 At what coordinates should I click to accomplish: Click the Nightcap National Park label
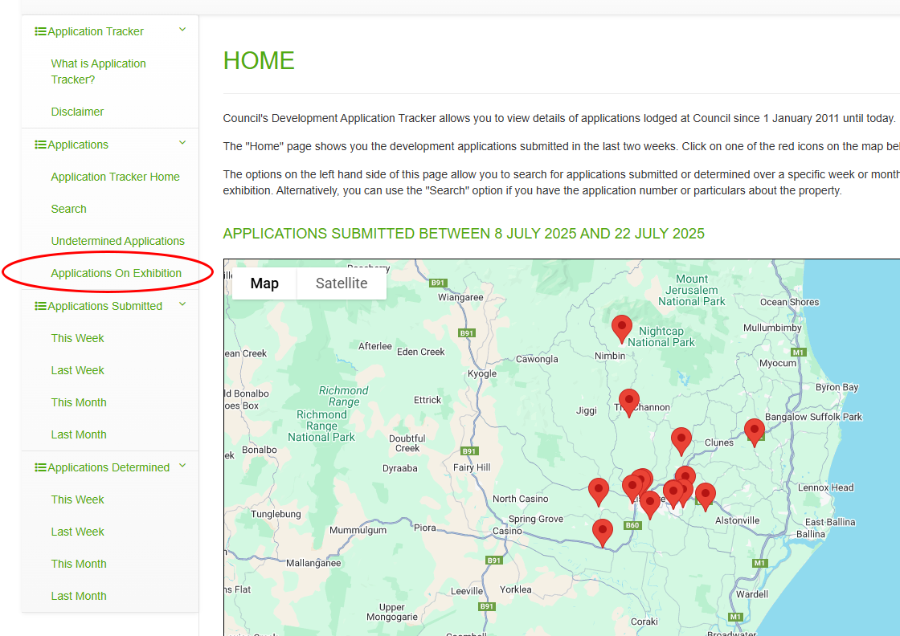[x=661, y=337]
